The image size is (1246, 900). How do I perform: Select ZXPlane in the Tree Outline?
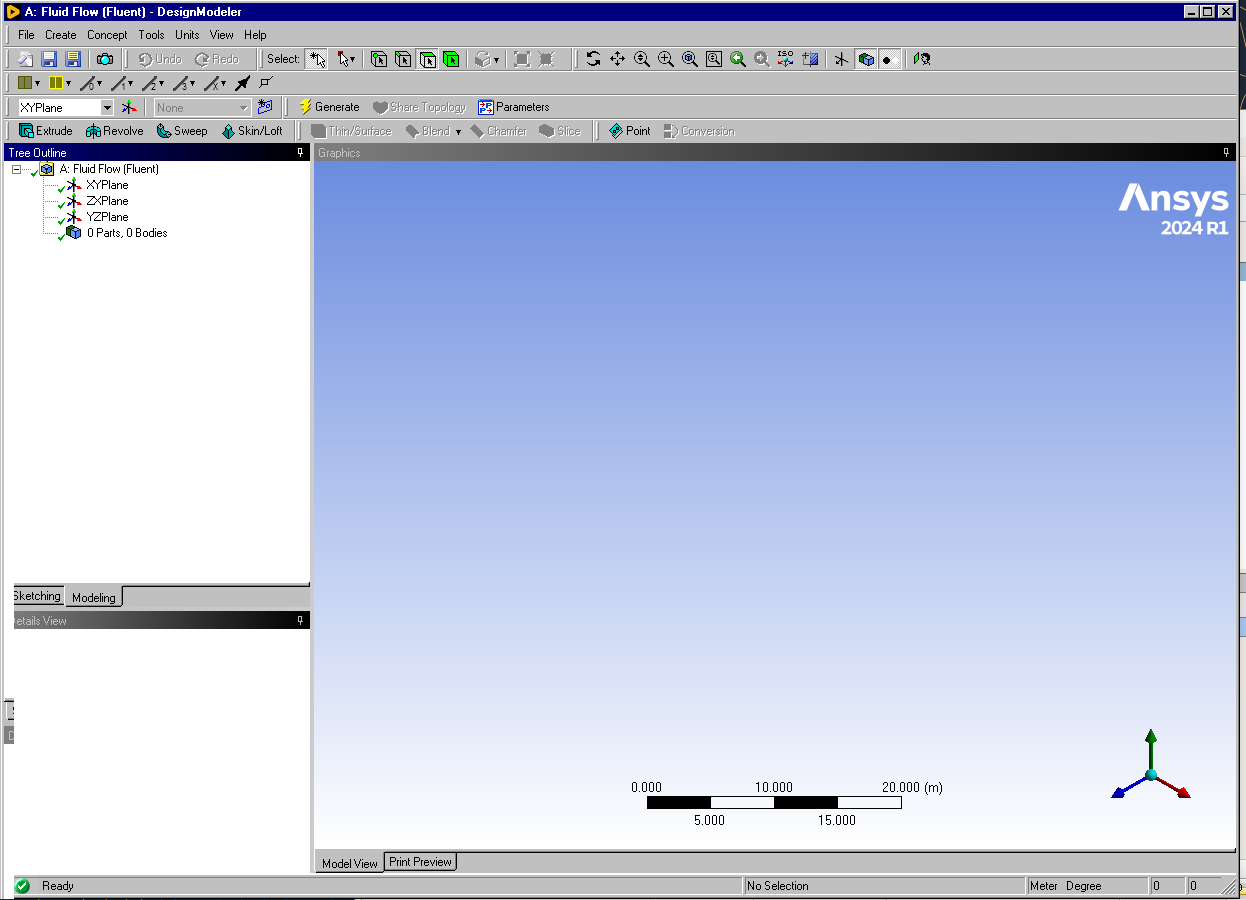click(107, 201)
